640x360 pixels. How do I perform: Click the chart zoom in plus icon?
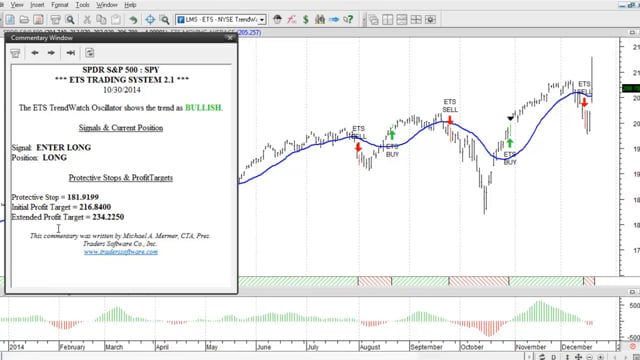[x=600, y=357]
